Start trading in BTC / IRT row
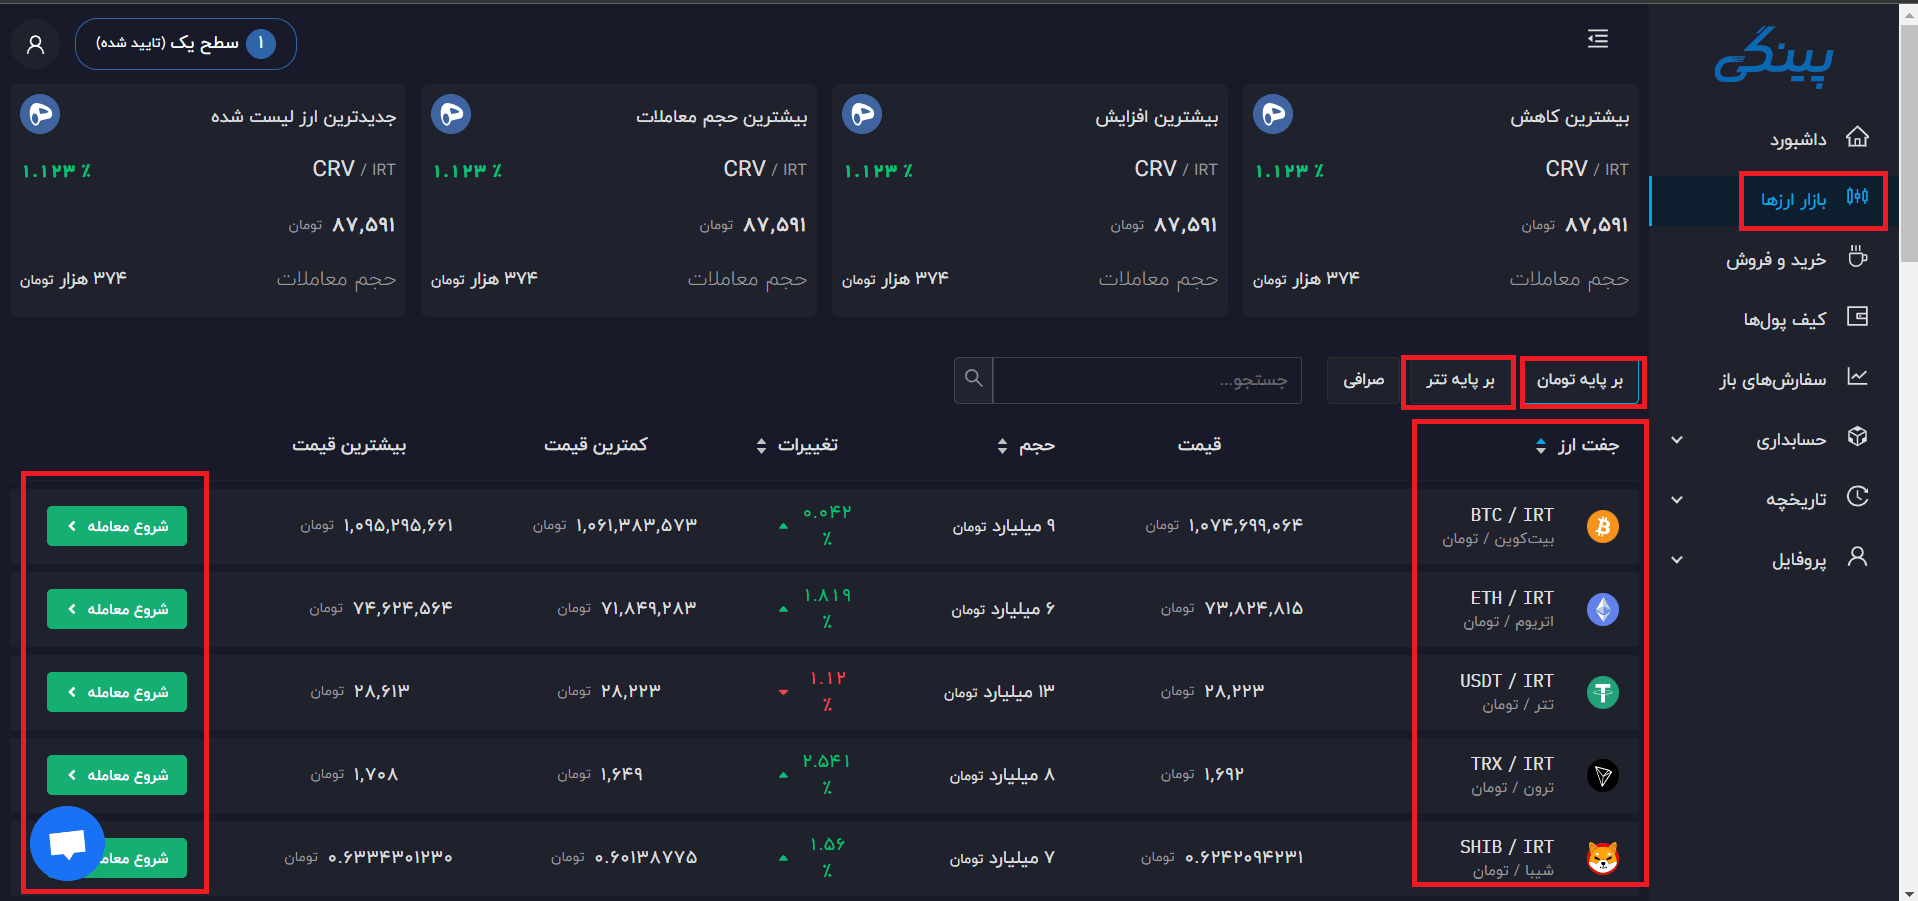1918x901 pixels. [x=117, y=526]
